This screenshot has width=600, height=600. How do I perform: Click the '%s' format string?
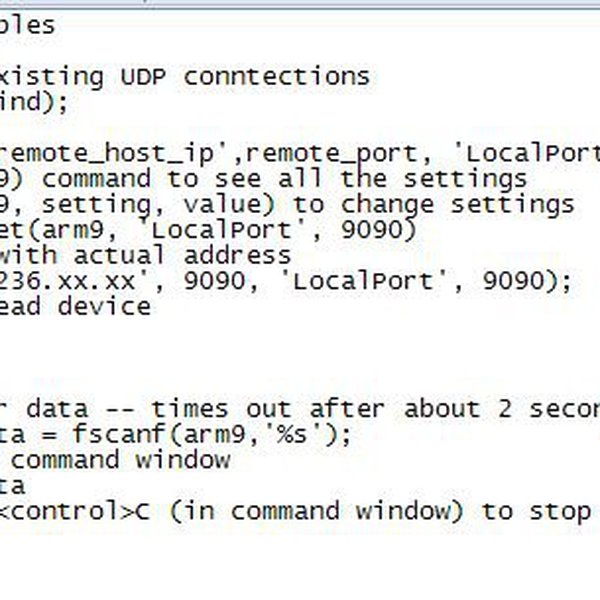(292, 434)
